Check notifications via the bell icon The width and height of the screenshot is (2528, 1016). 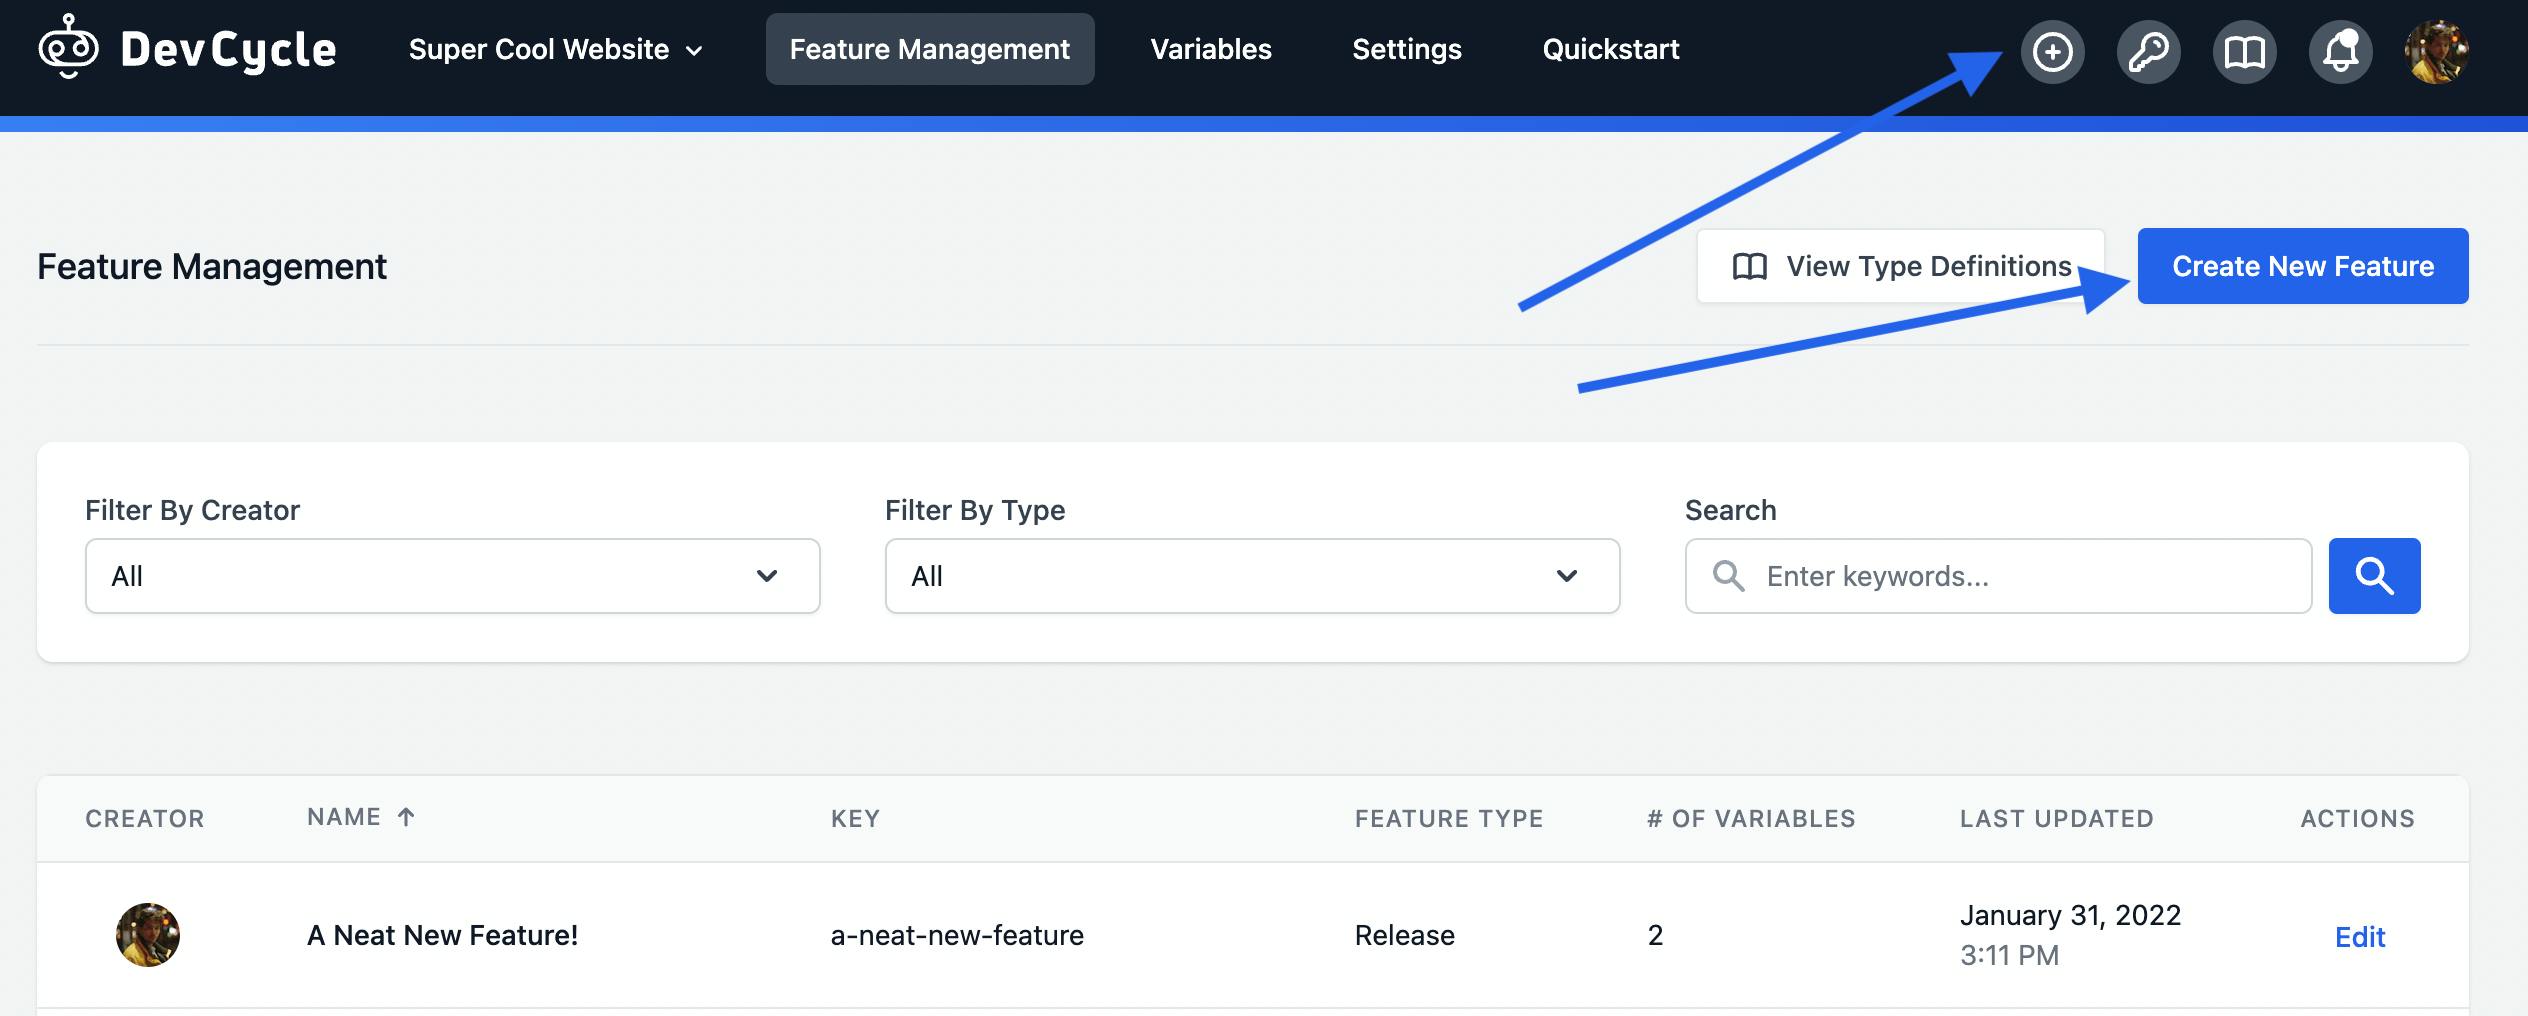click(x=2340, y=52)
